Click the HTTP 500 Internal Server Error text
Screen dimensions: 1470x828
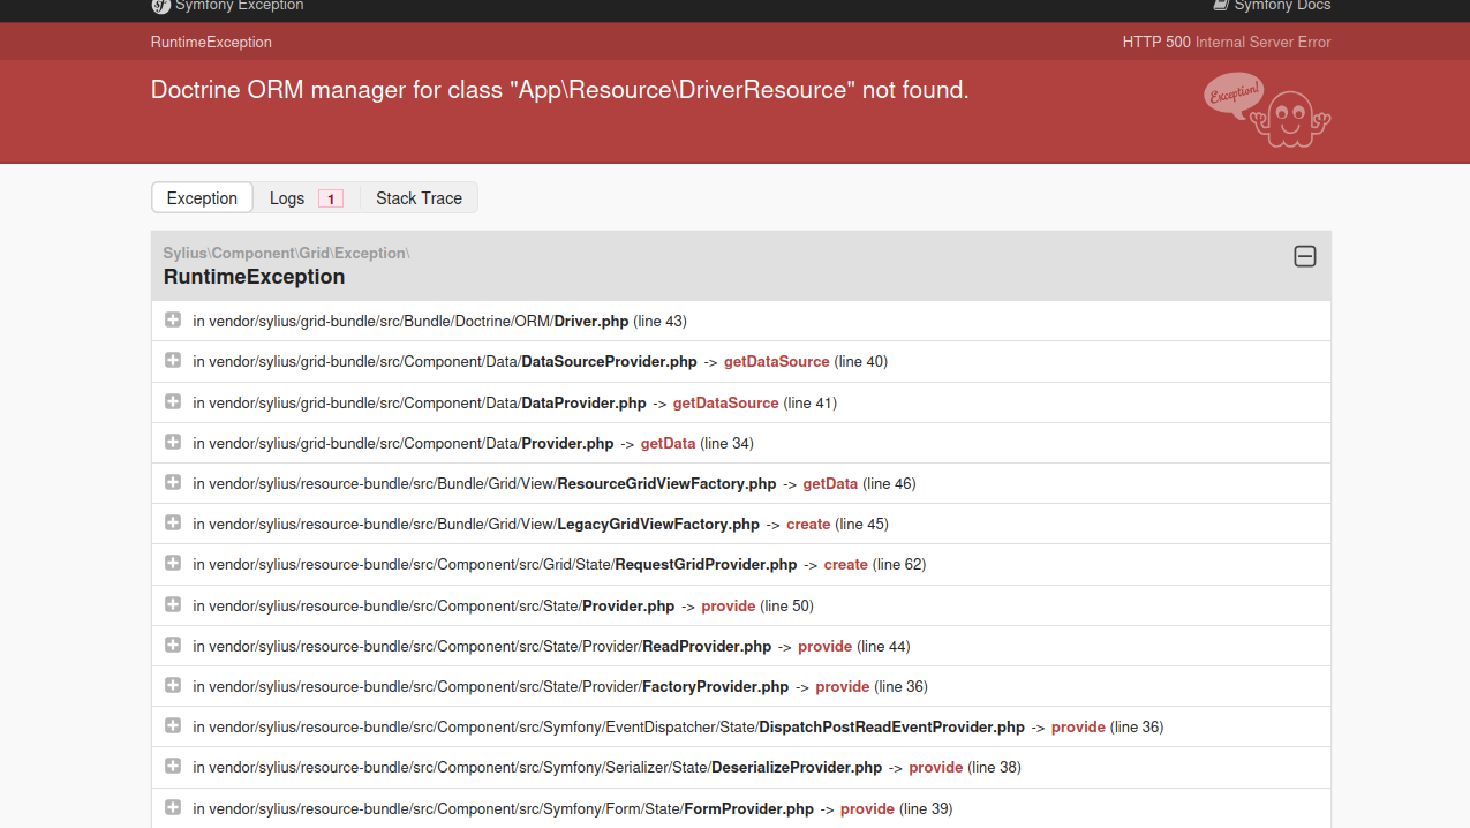point(1226,42)
